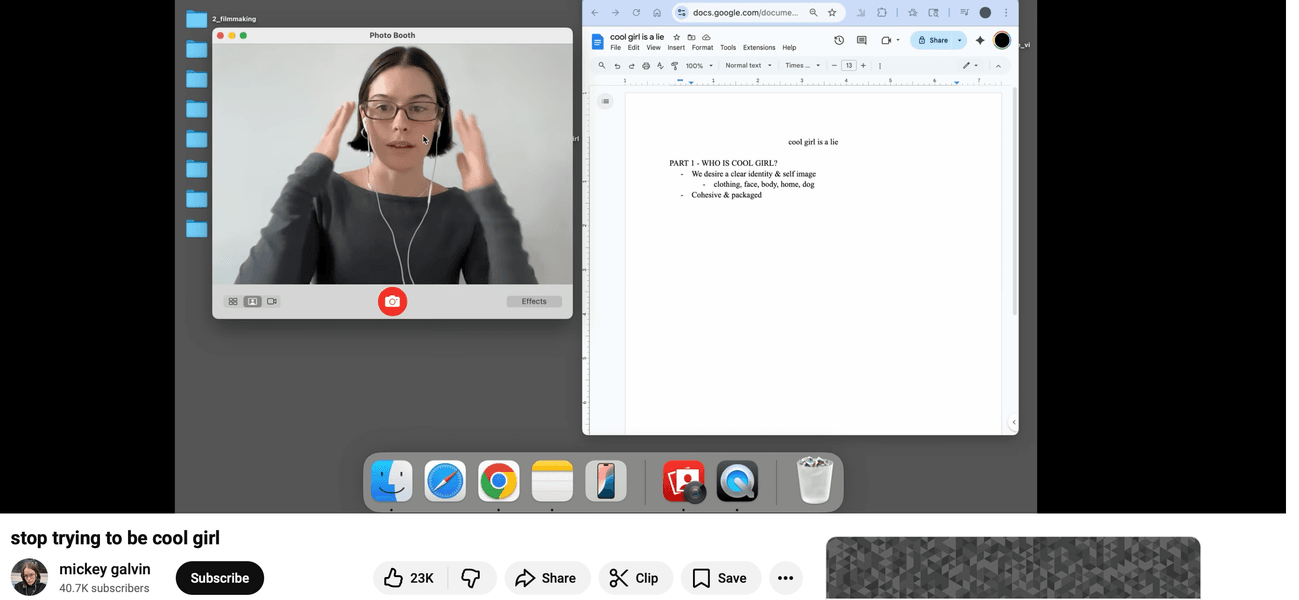The image size is (1299, 600).
Task: Expand the 100% zoom dropdown
Action: click(698, 66)
